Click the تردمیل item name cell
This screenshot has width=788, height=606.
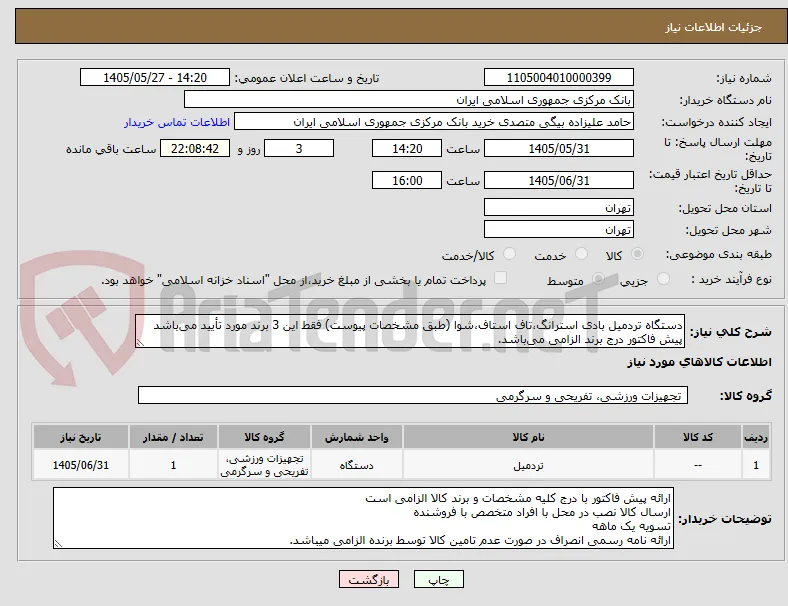point(528,465)
